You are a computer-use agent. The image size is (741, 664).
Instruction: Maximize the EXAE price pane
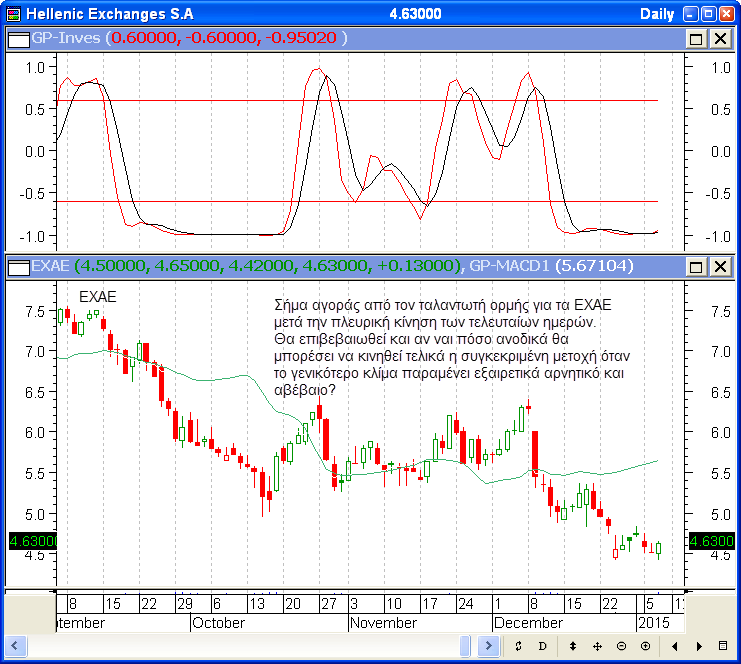click(x=696, y=267)
